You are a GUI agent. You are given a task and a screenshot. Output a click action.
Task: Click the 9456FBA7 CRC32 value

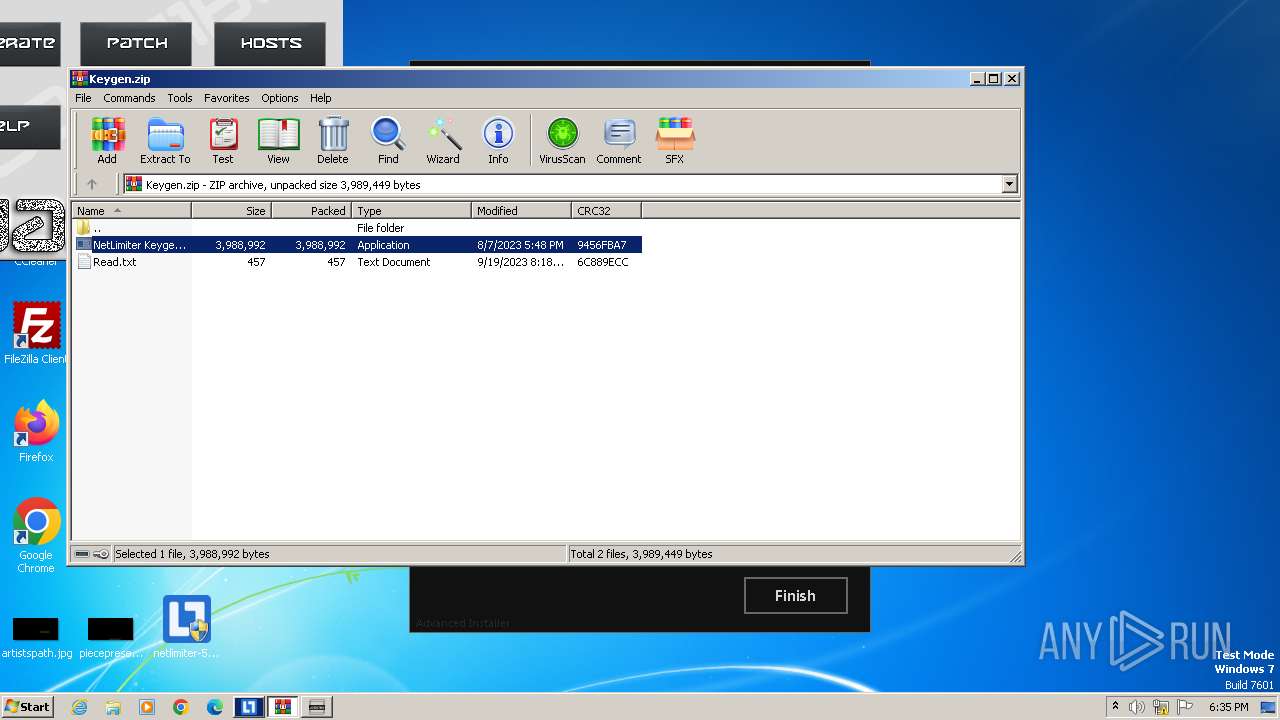tap(602, 245)
